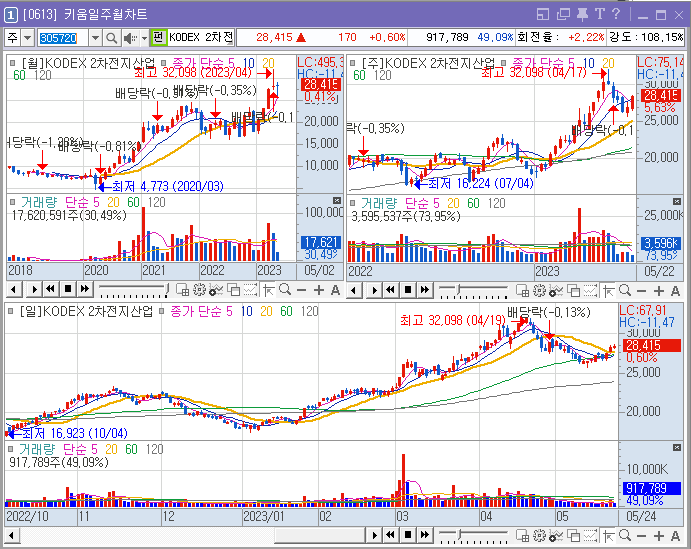This screenshot has width=691, height=549.
Task: Click weekly chart data table icon
Action: 522,291
